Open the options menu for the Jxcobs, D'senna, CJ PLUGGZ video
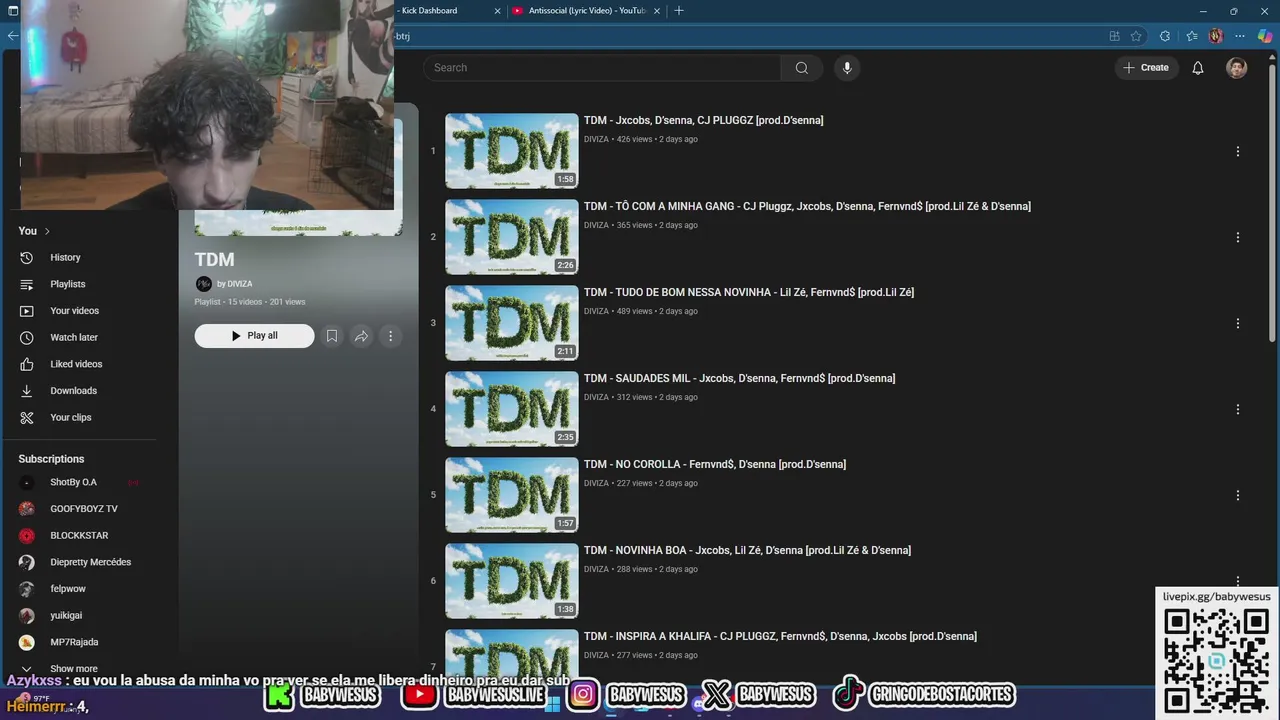 (1237, 151)
